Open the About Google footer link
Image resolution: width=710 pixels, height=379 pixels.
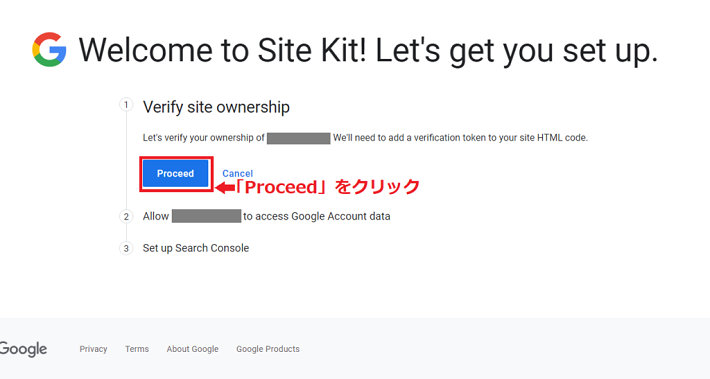coord(192,349)
